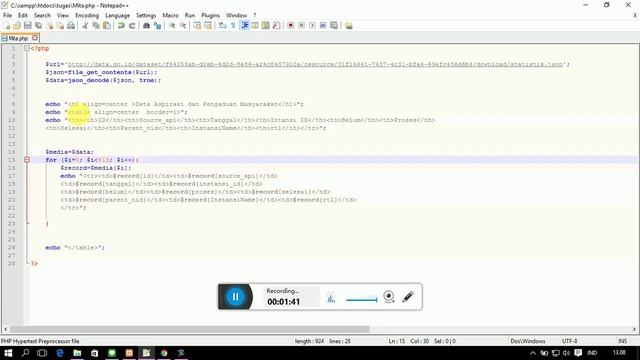640x360 pixels.
Task: Cut selection with the scissors icon
Action: click(85, 26)
